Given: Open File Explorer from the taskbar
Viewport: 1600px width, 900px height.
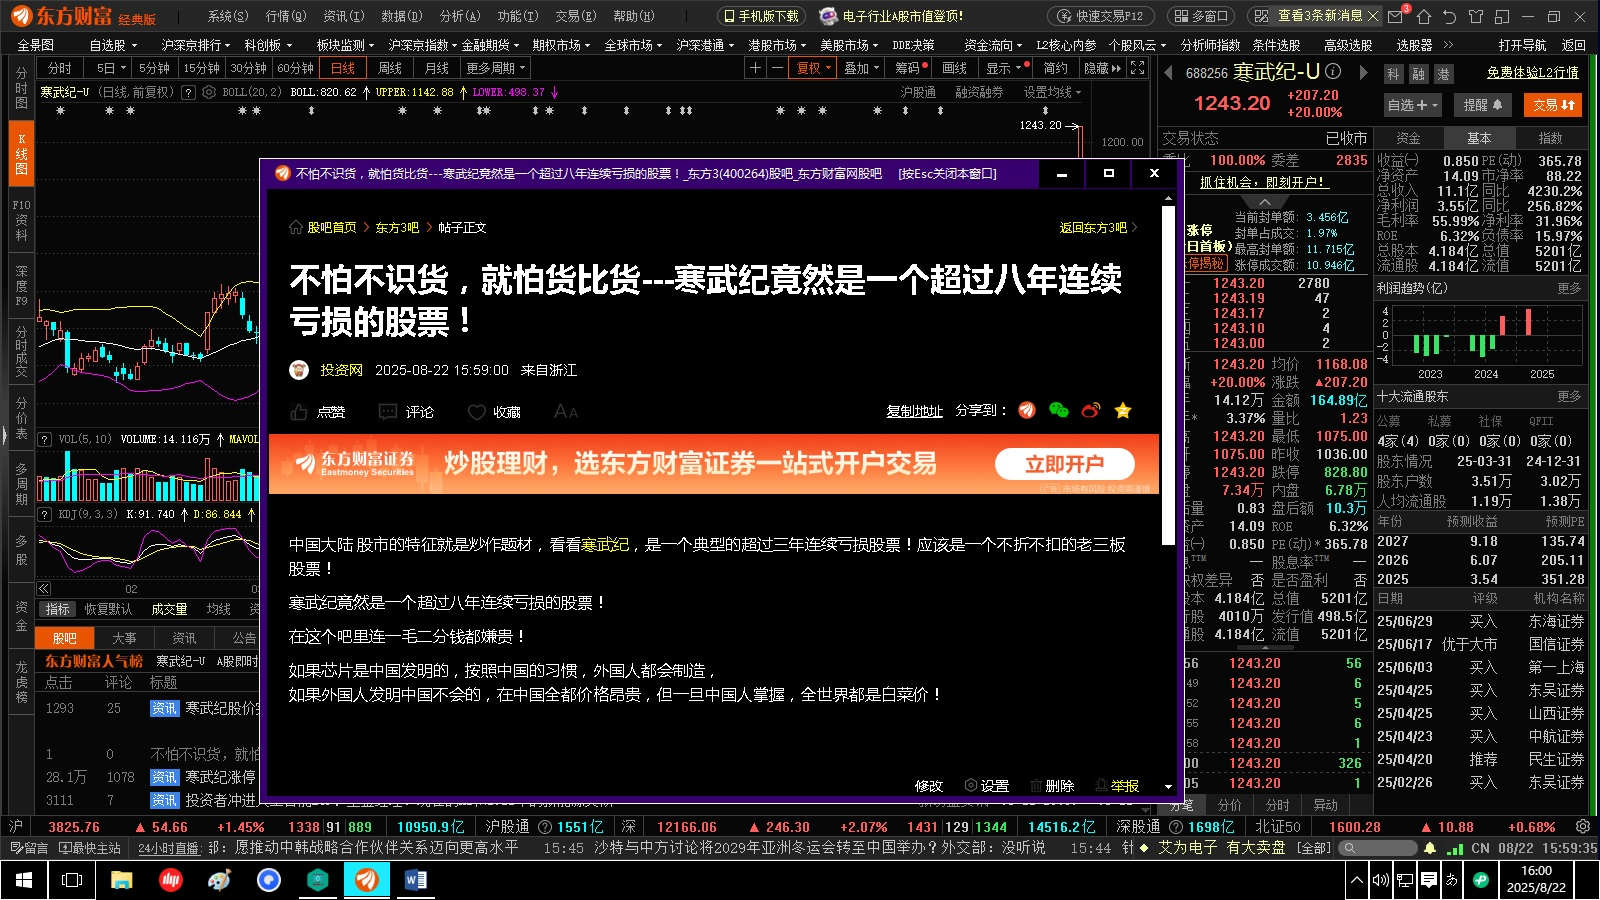Looking at the screenshot, I should click(121, 880).
